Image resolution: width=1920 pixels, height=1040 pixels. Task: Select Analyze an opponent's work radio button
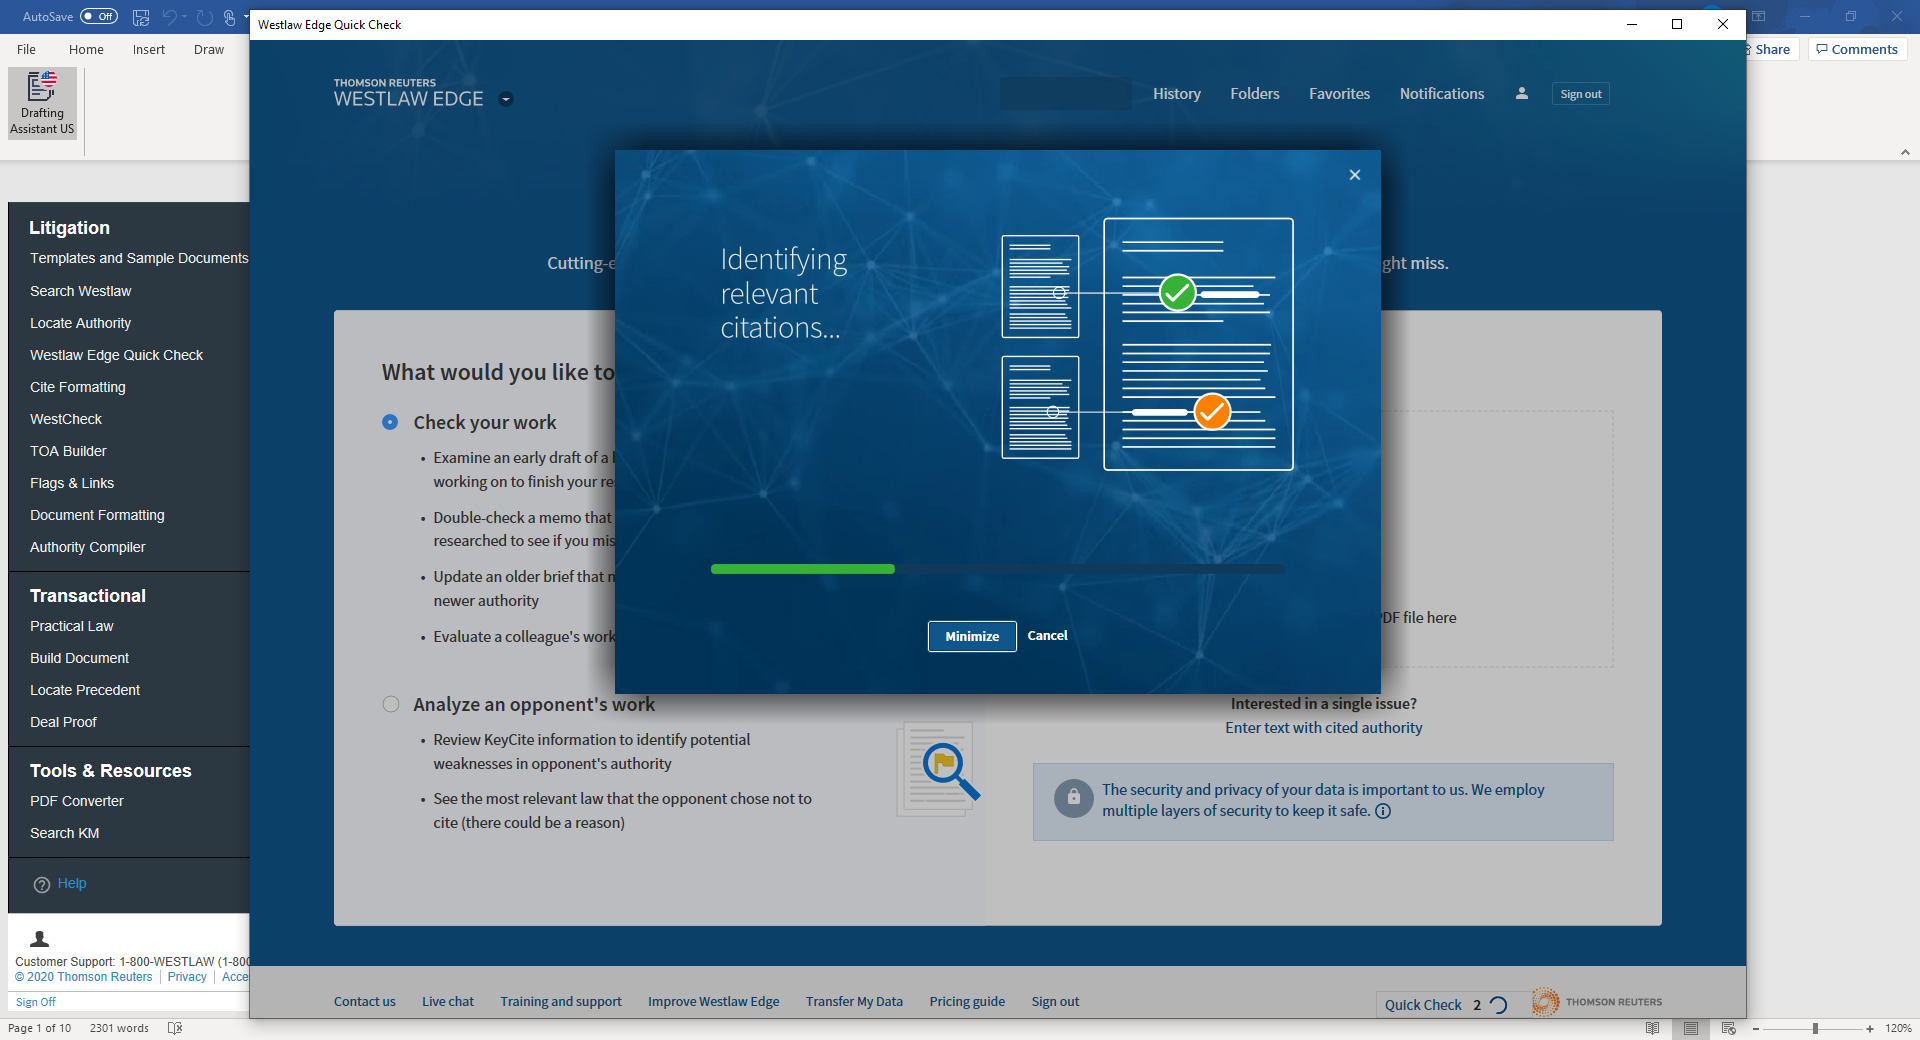(x=390, y=704)
